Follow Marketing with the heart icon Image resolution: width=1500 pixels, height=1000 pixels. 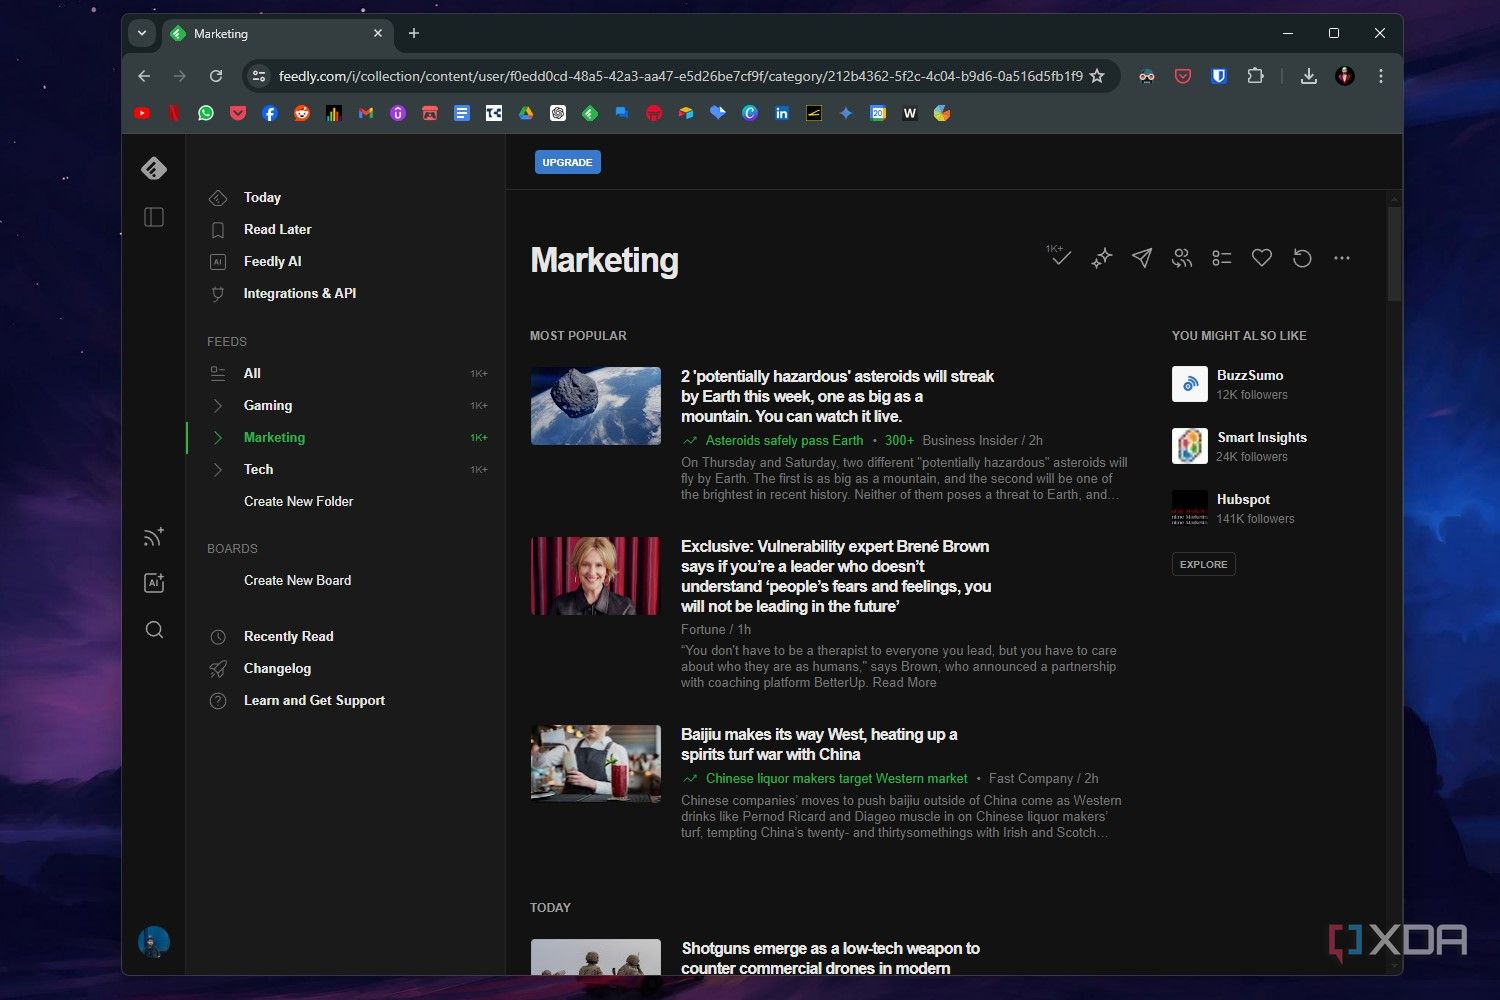pyautogui.click(x=1262, y=258)
